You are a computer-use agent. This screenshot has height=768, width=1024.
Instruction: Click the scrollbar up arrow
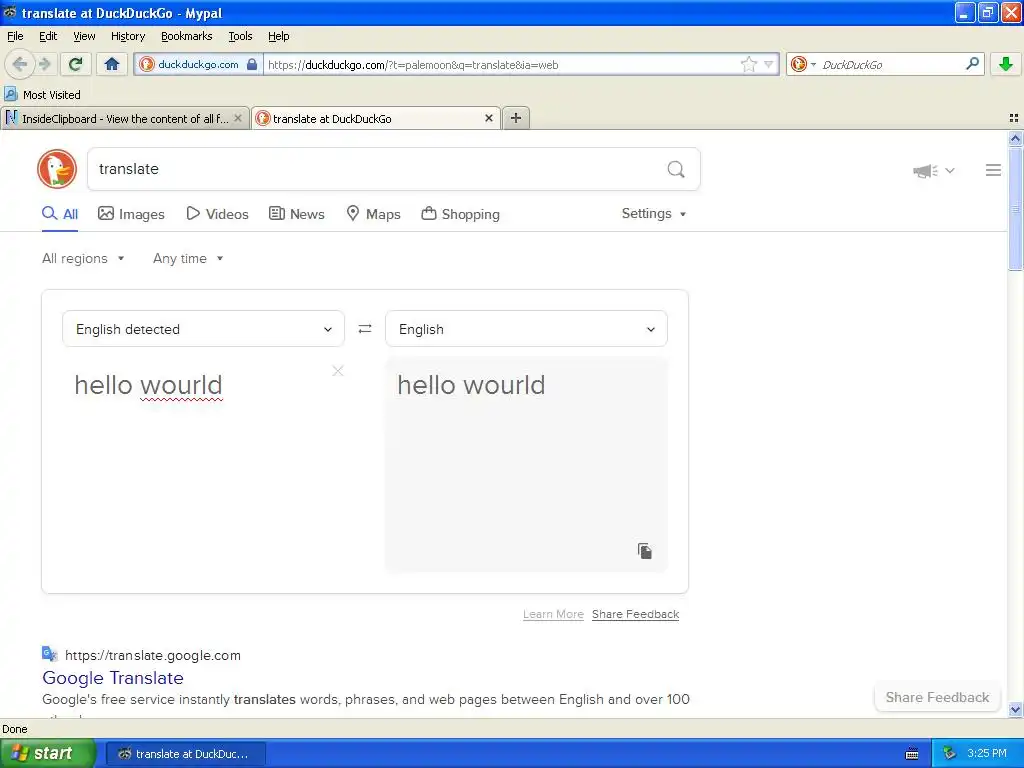pos(1015,138)
